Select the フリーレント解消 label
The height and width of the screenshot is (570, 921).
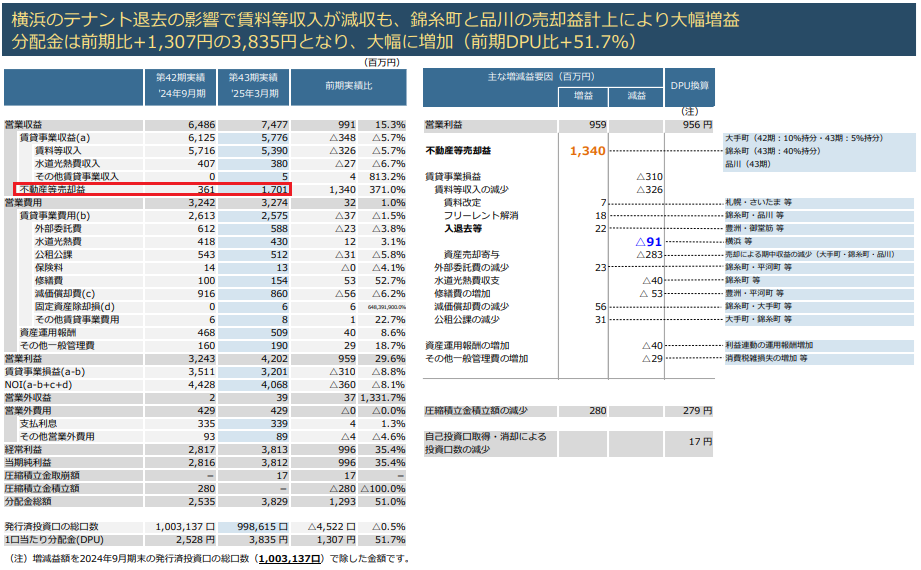pyautogui.click(x=481, y=216)
